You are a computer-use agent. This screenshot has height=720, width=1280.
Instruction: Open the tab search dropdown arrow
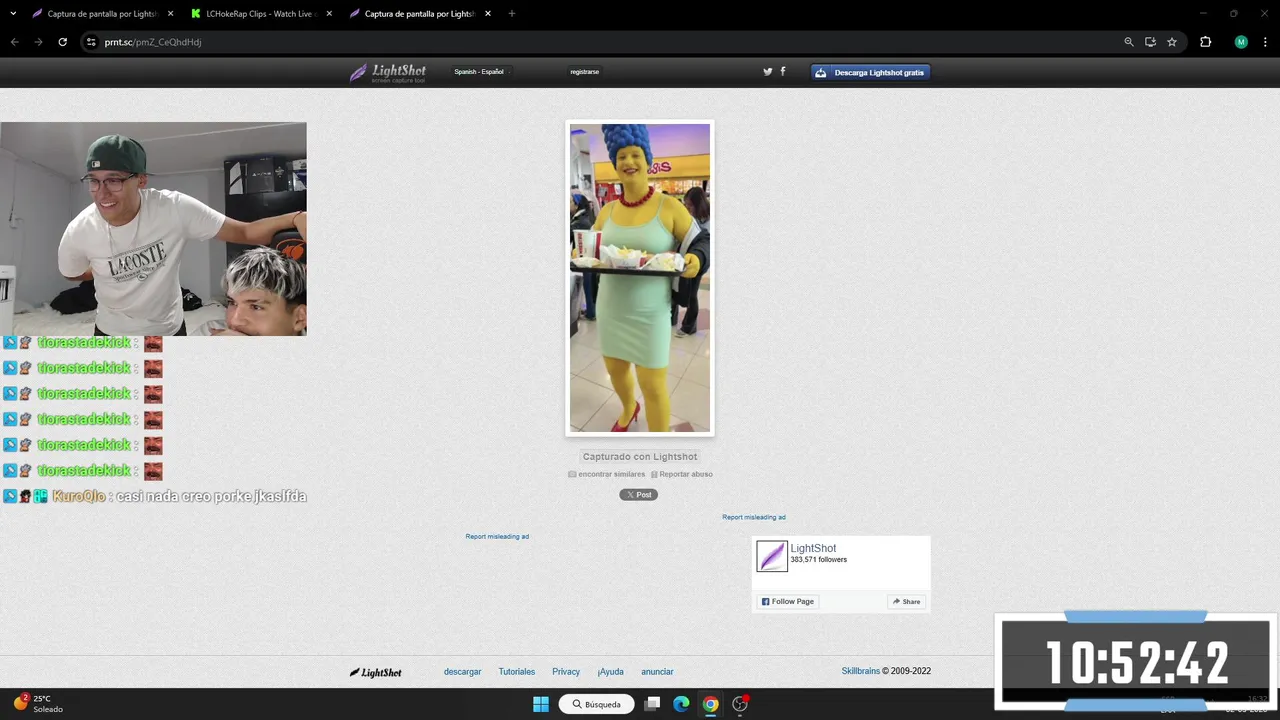(13, 14)
